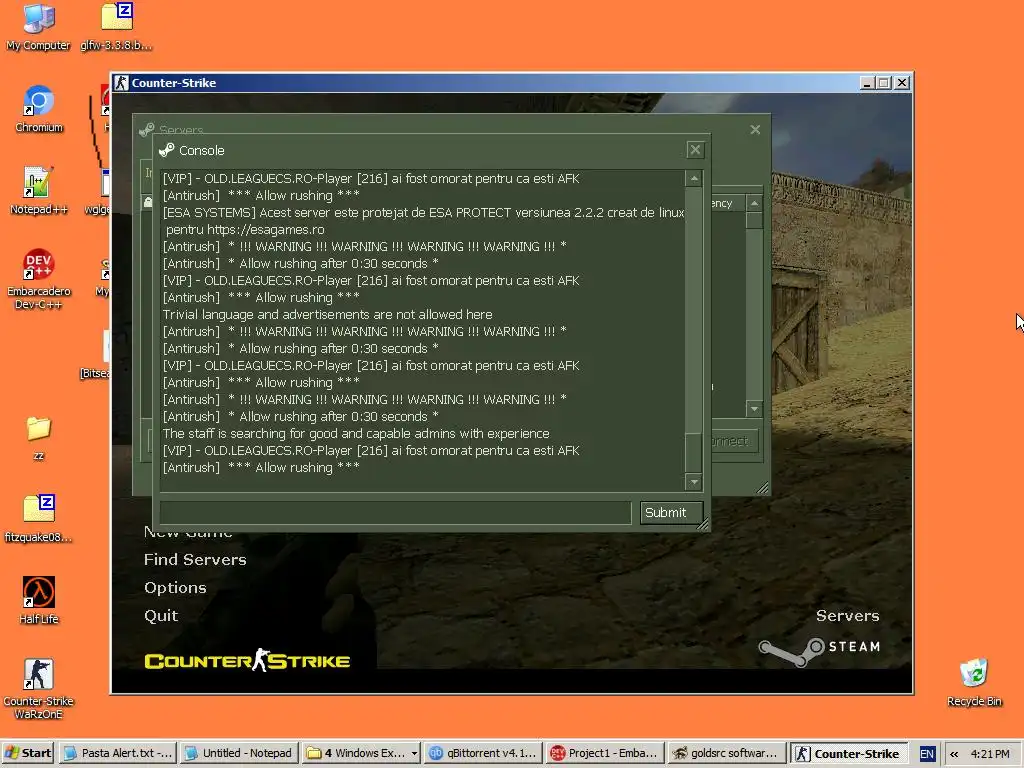The height and width of the screenshot is (768, 1024).
Task: Click esagames.ro URL line in console
Action: (244, 230)
